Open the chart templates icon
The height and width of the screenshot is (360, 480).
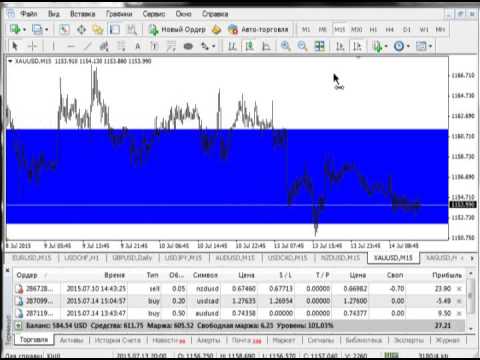click(x=421, y=46)
